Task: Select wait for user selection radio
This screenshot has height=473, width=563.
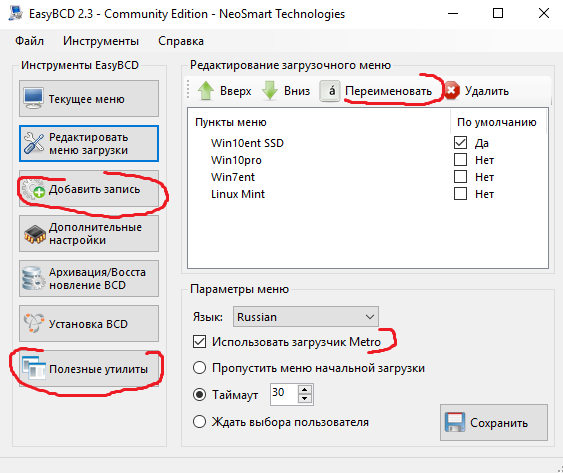Action: pos(199,422)
